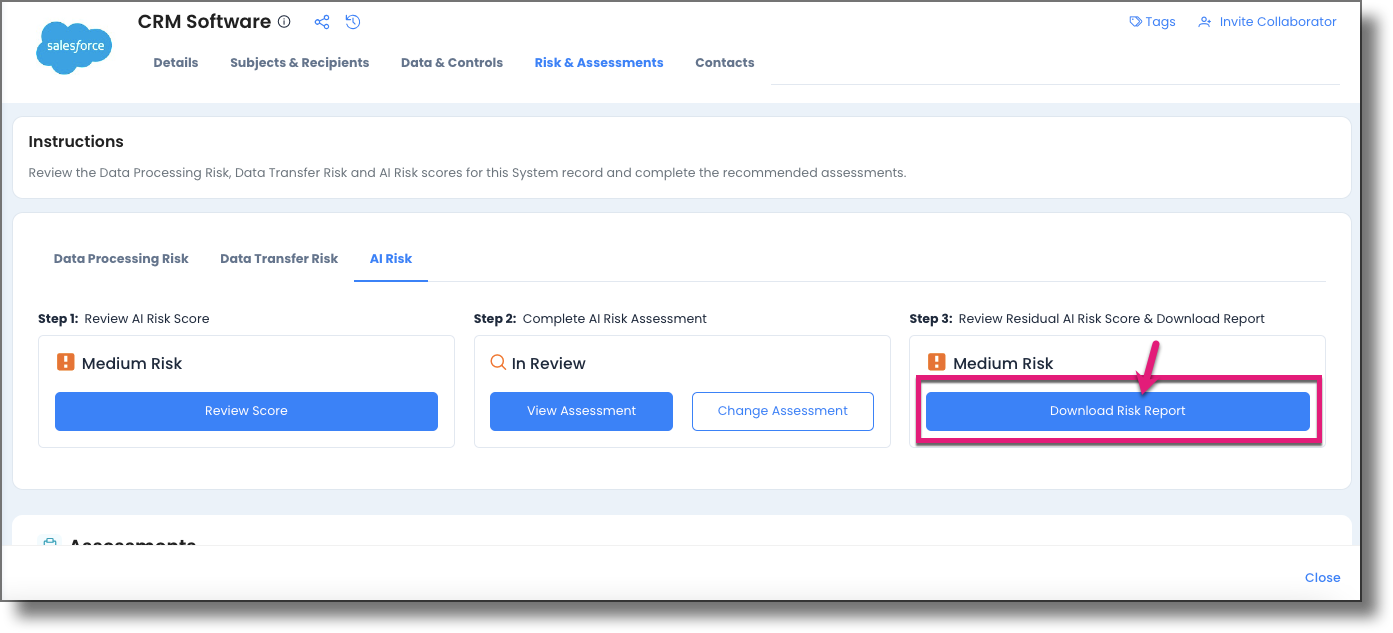1393x633 pixels.
Task: Go to the Contacts tab
Action: [725, 62]
